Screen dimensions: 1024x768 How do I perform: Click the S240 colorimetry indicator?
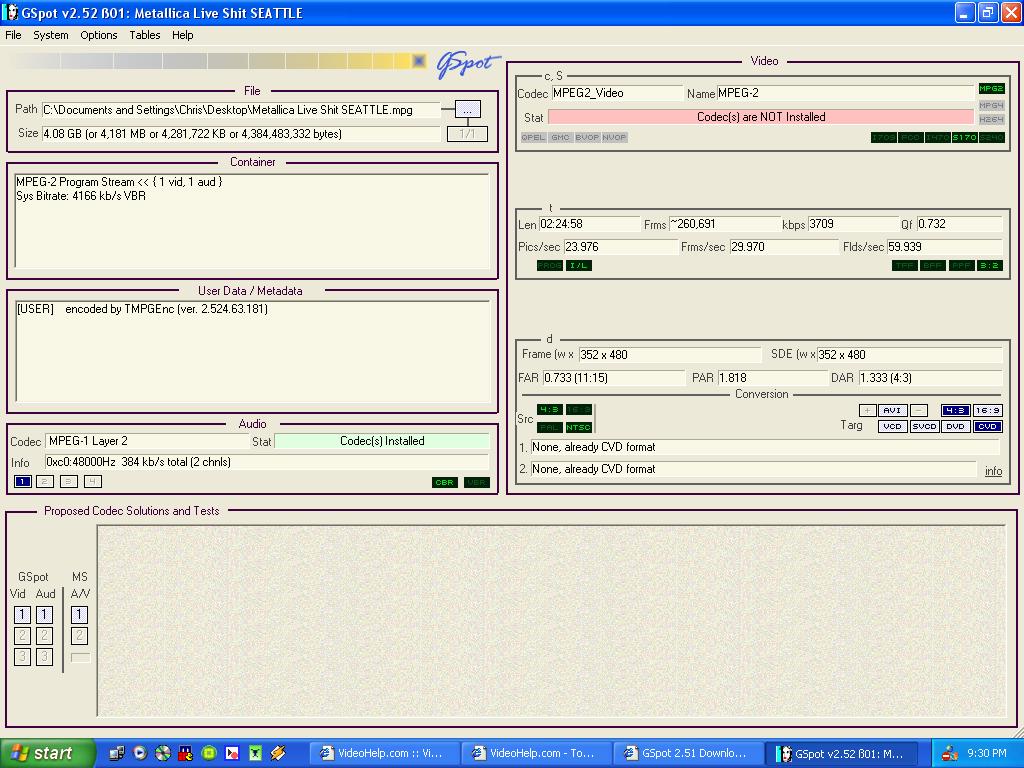point(991,137)
